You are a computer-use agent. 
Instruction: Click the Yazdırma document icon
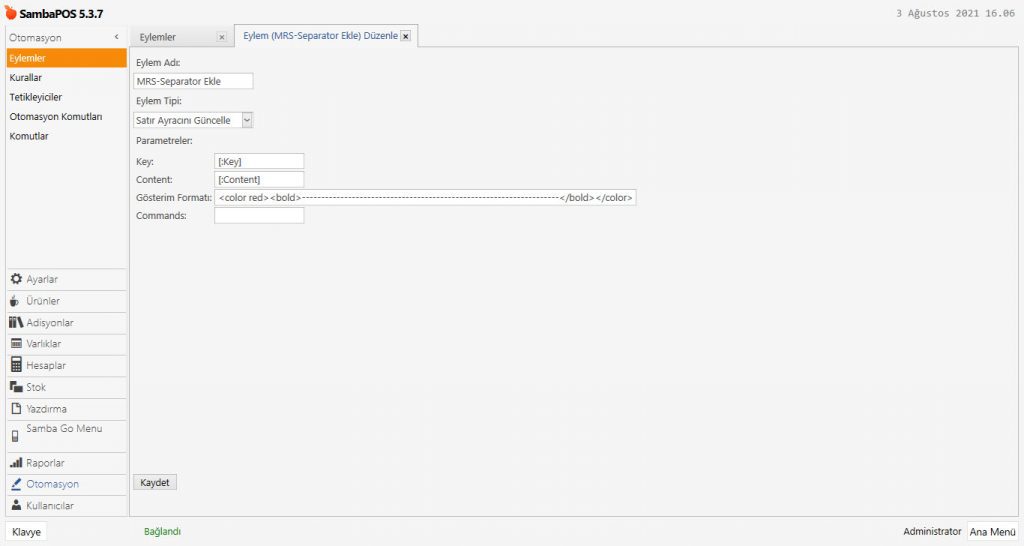coord(16,409)
